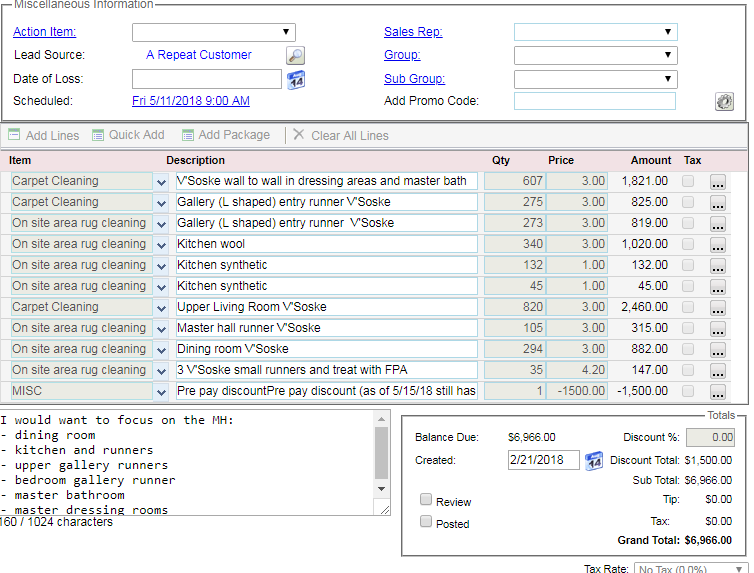Open the Created date calendar icon
The image size is (754, 573).
593,461
